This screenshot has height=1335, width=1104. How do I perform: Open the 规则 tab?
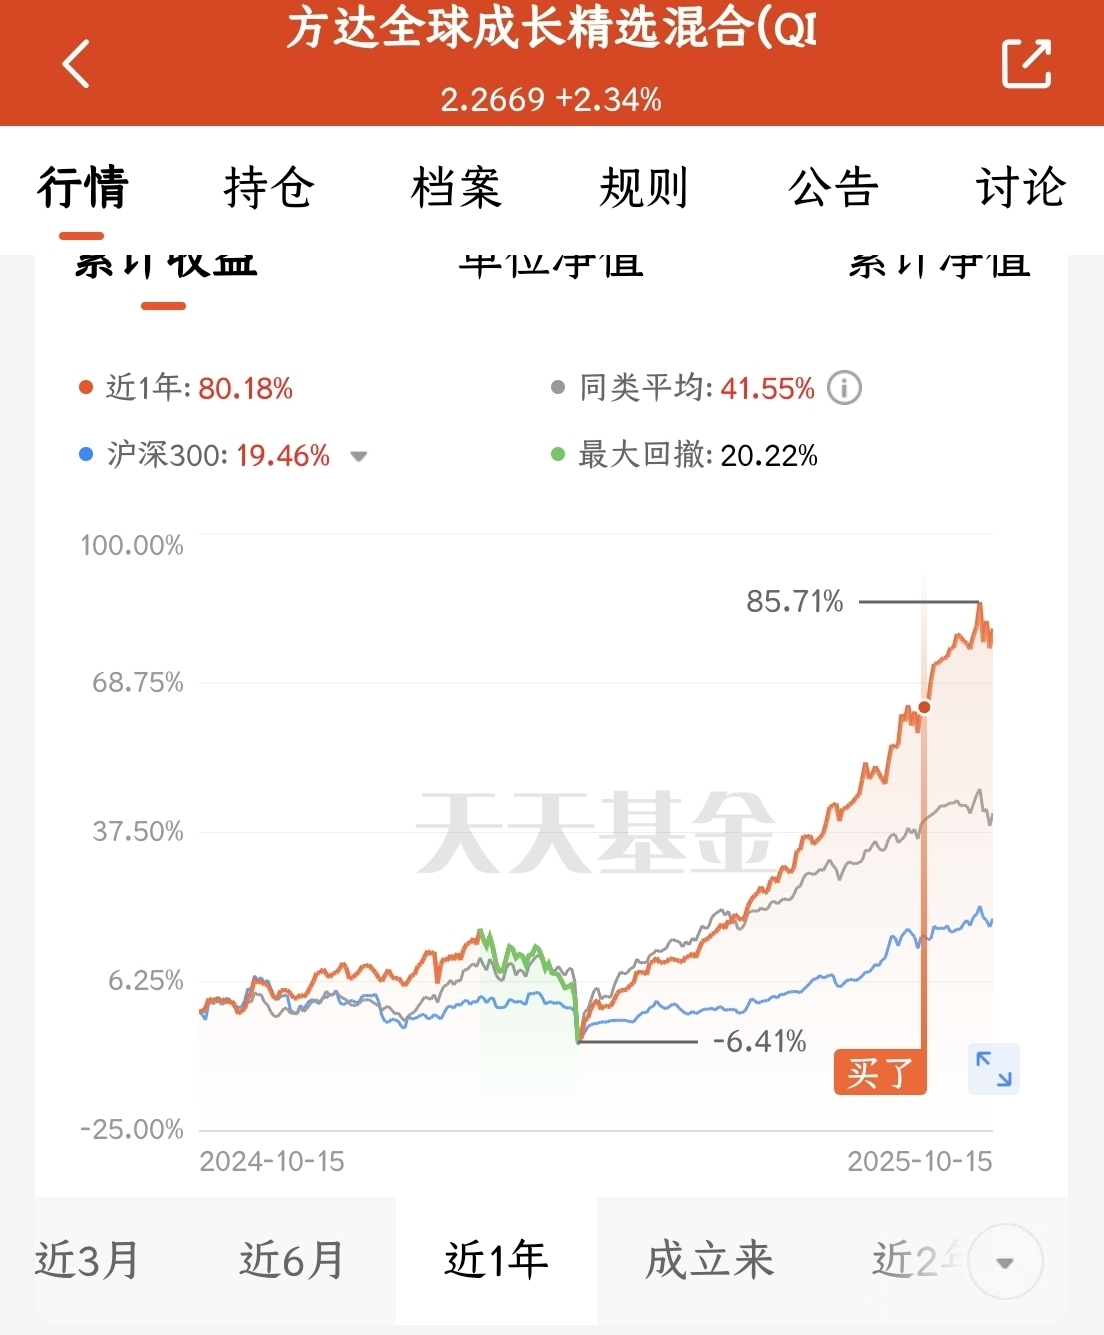(x=644, y=188)
